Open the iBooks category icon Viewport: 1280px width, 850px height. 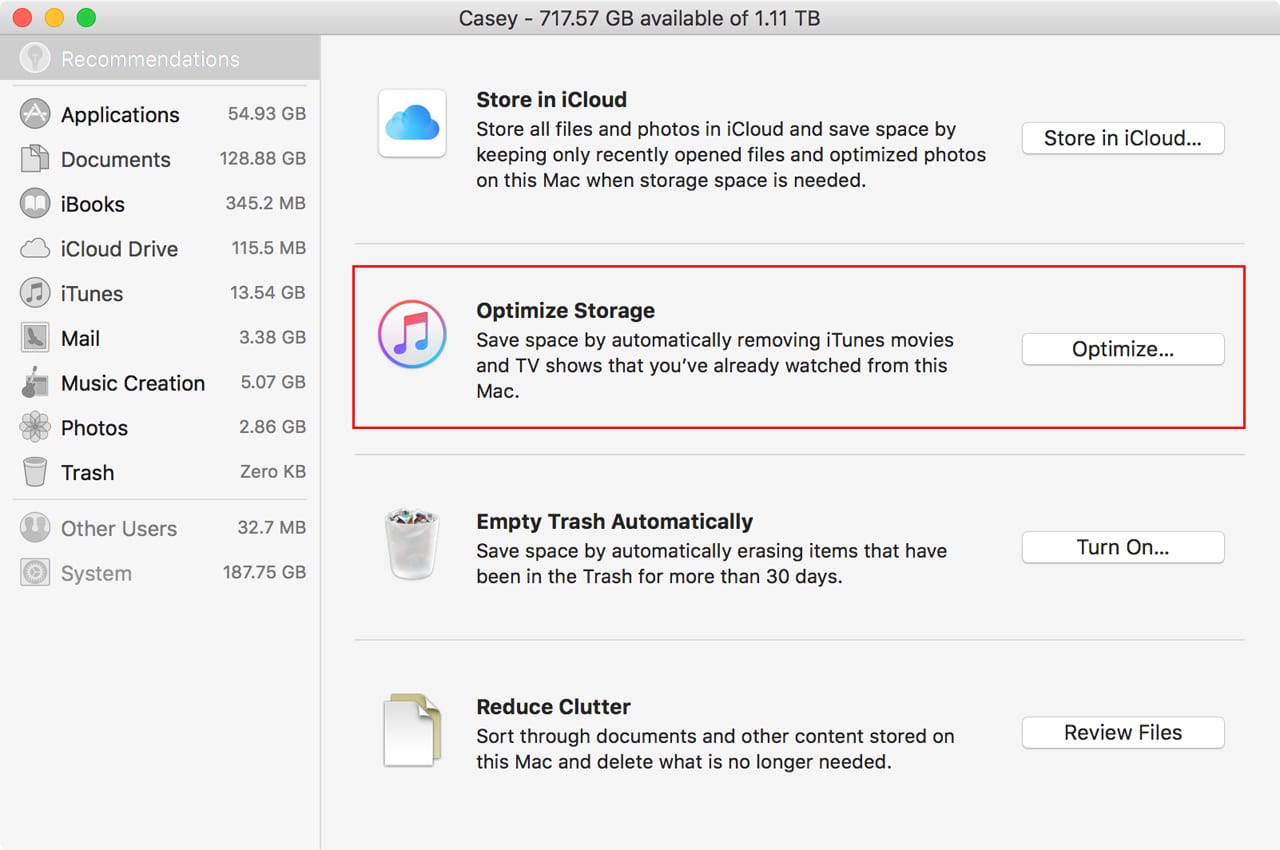click(35, 204)
